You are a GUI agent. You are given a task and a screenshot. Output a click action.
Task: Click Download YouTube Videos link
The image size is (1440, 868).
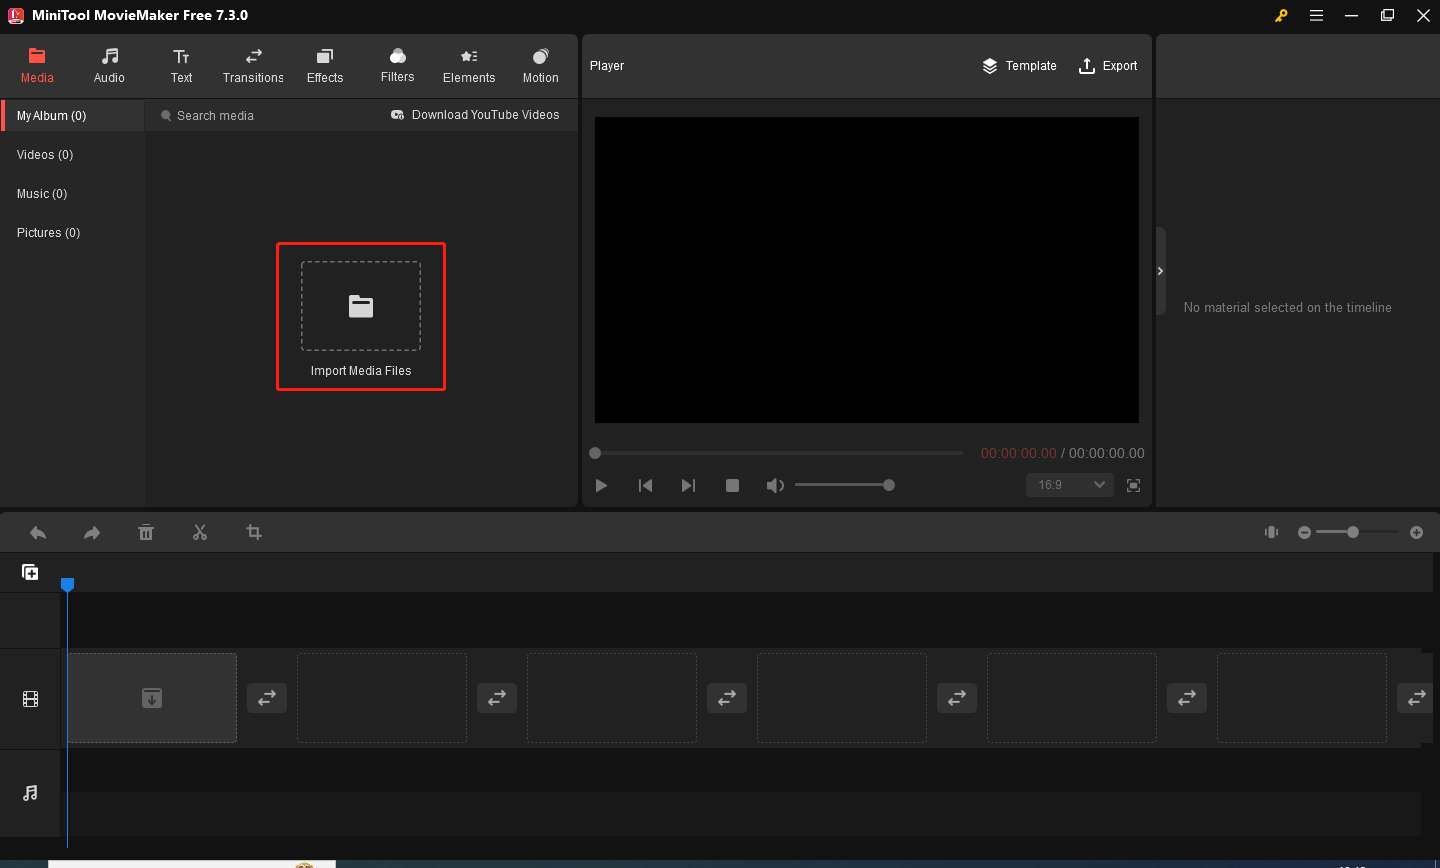[475, 115]
